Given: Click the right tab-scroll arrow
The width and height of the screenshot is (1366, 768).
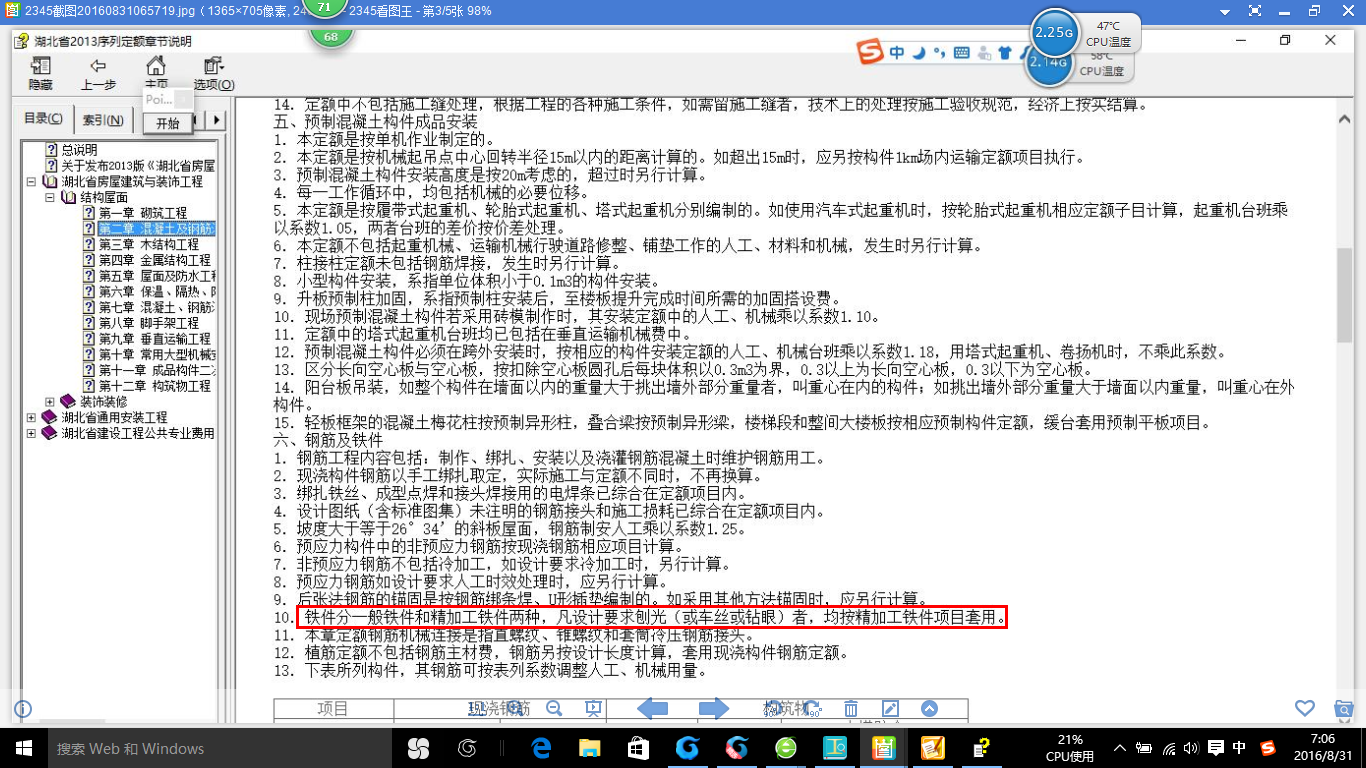Looking at the screenshot, I should point(218,121).
